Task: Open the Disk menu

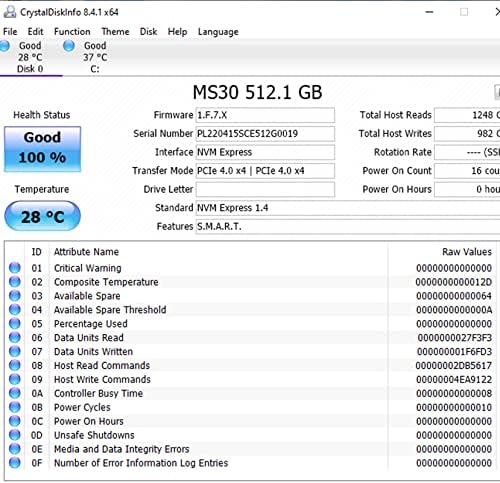Action: click(x=148, y=32)
